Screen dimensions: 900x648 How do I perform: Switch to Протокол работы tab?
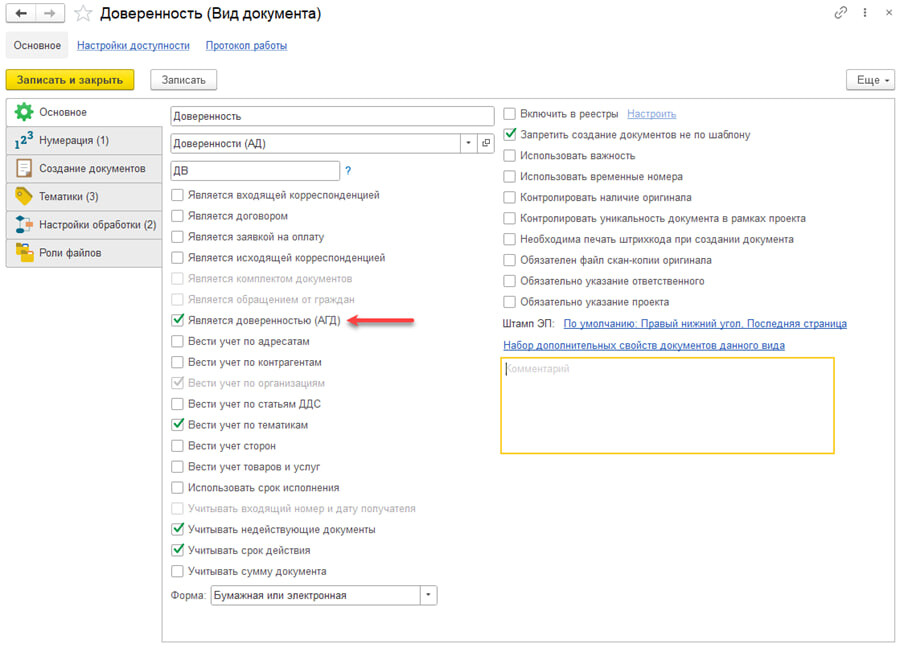[x=246, y=45]
